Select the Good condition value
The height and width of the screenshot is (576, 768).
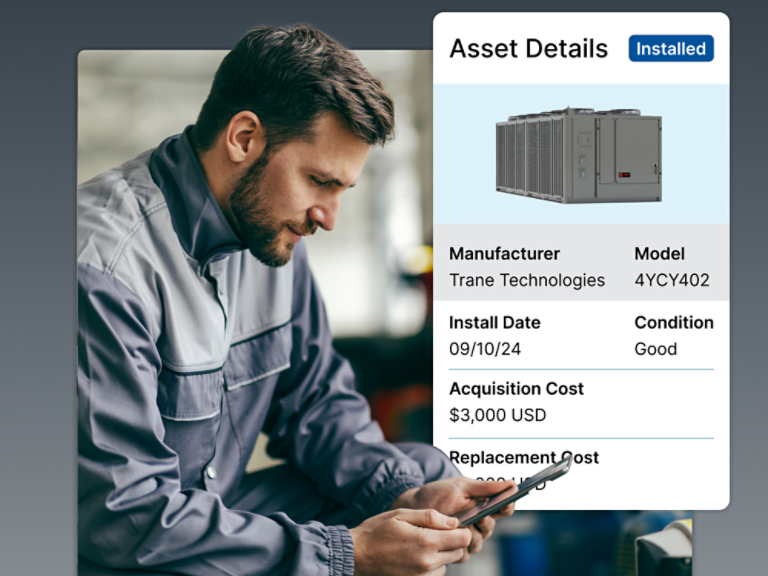[655, 349]
